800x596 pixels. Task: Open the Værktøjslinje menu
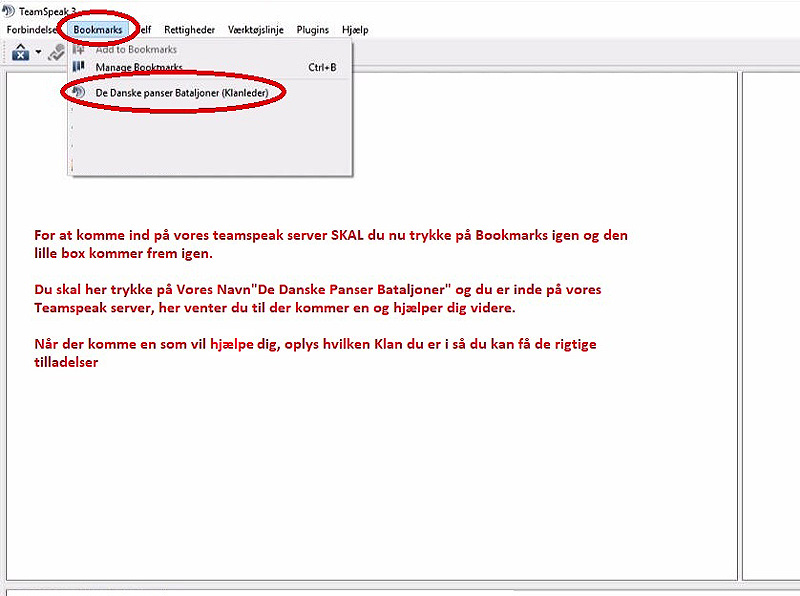tap(255, 30)
